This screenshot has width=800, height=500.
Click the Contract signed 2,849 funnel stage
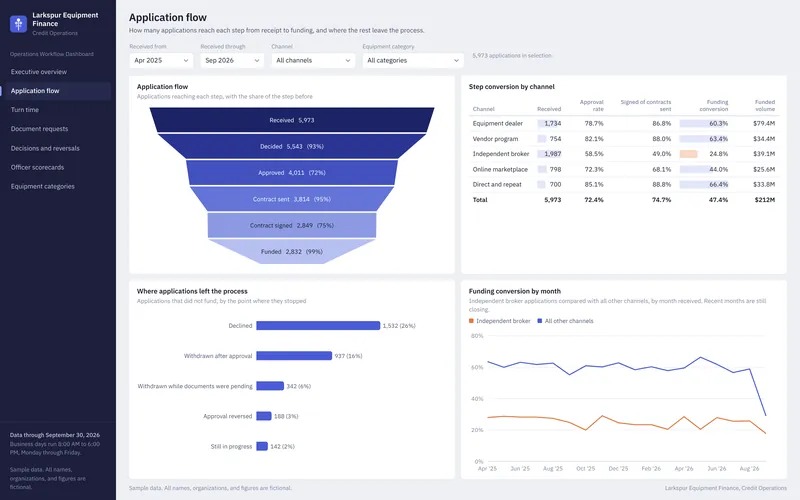click(x=292, y=225)
